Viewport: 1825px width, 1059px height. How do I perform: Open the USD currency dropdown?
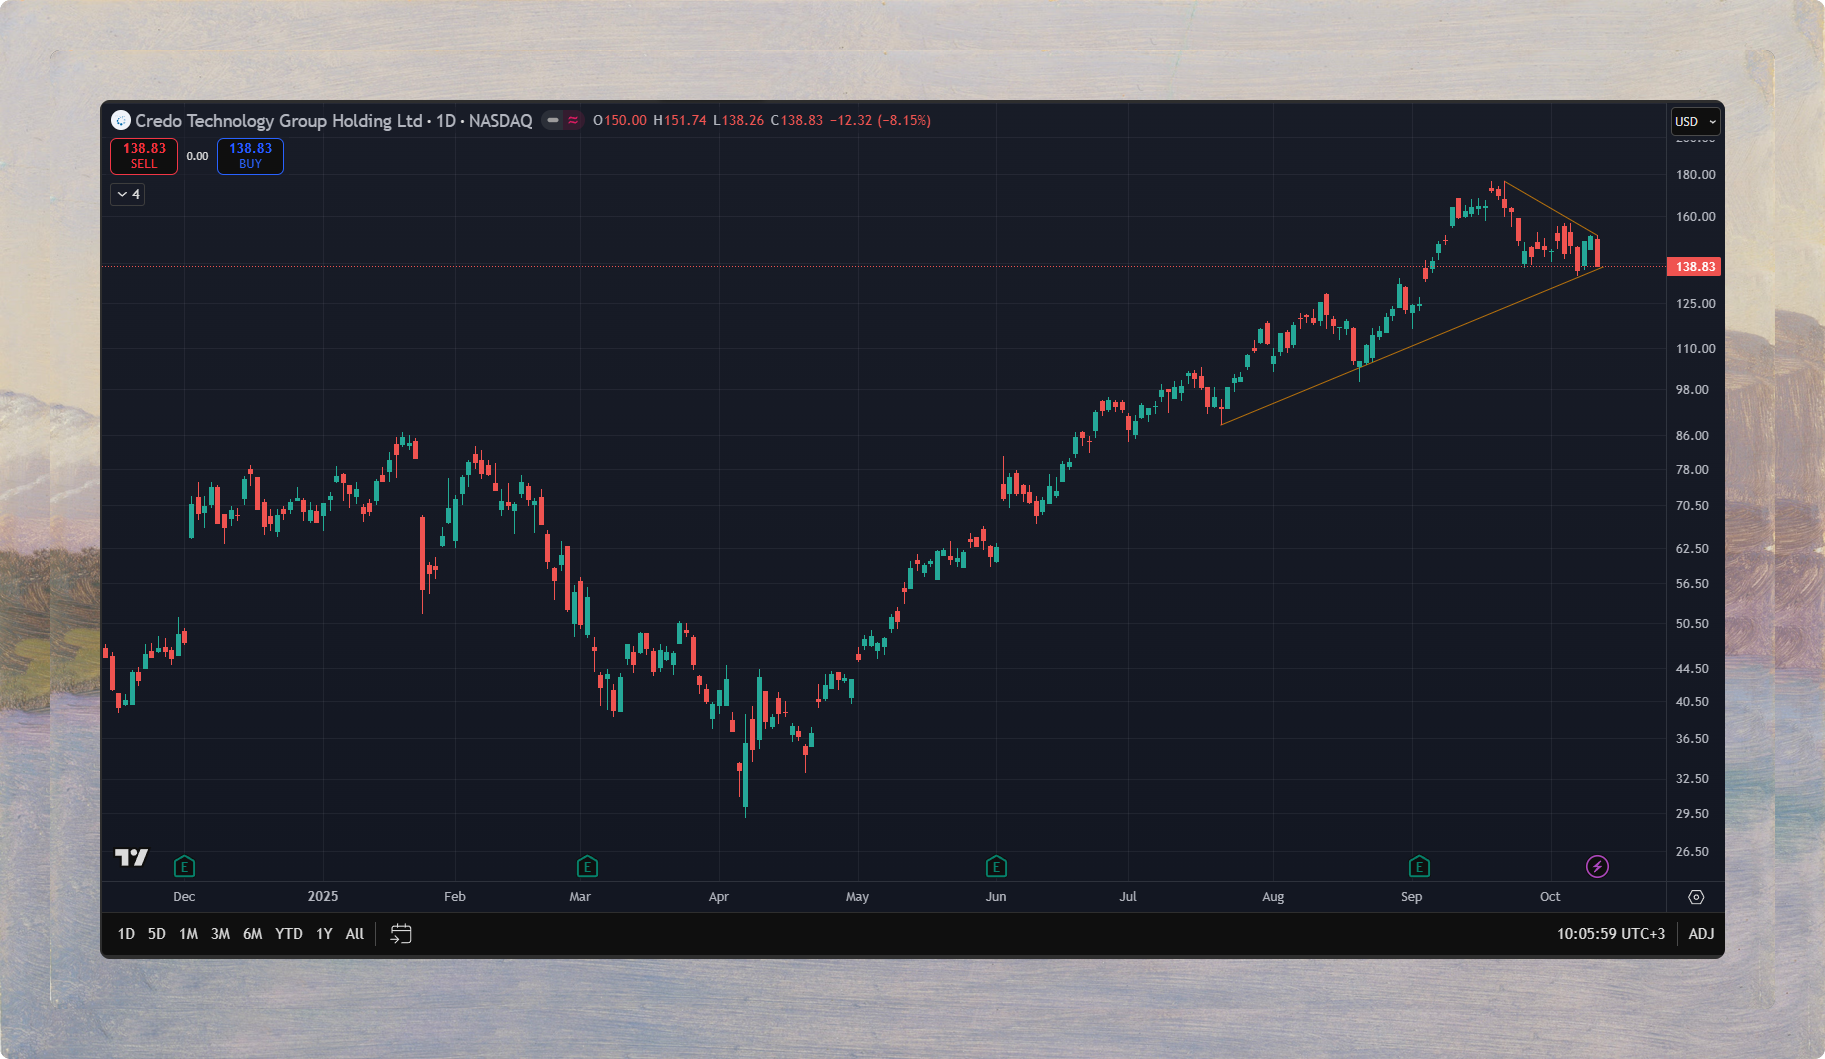coord(1696,121)
